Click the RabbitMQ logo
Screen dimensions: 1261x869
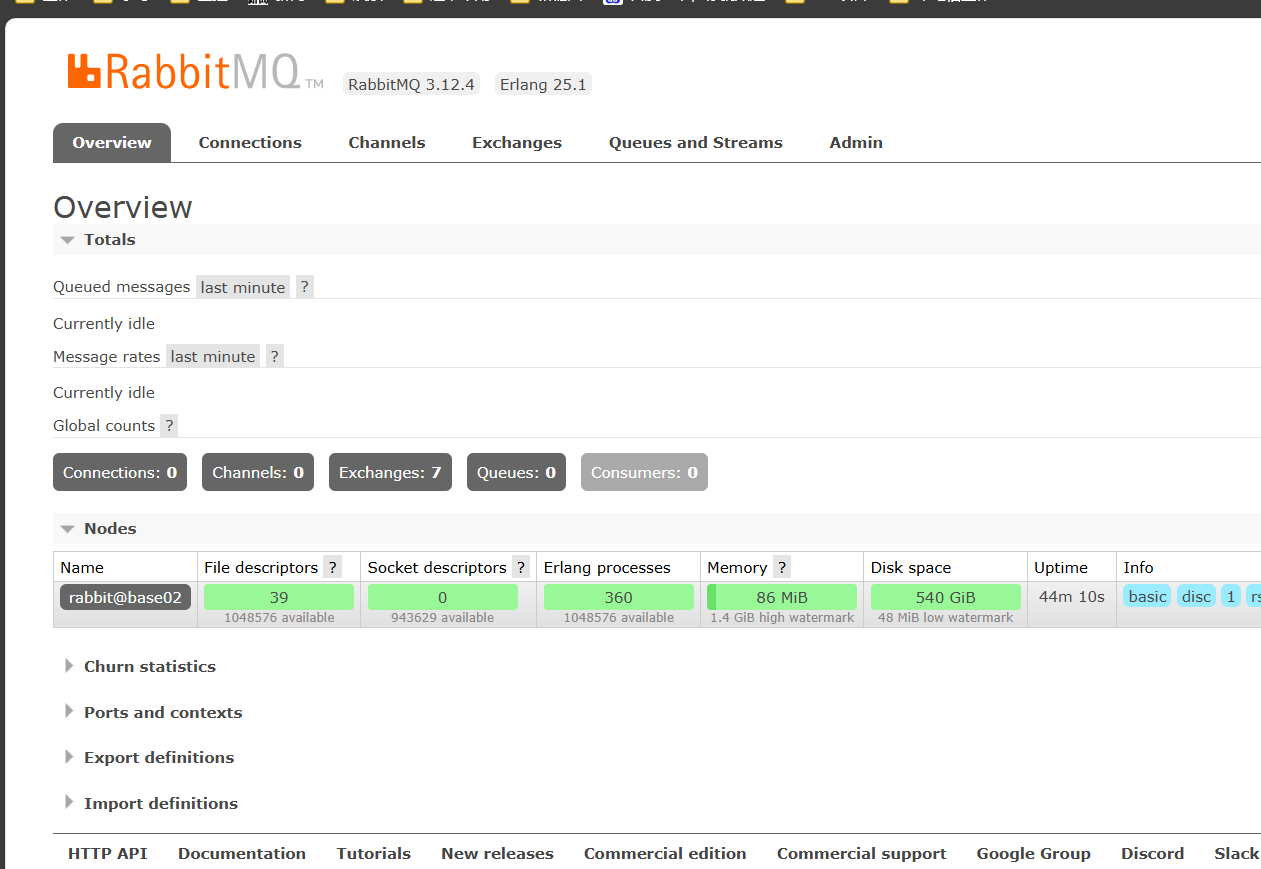195,72
